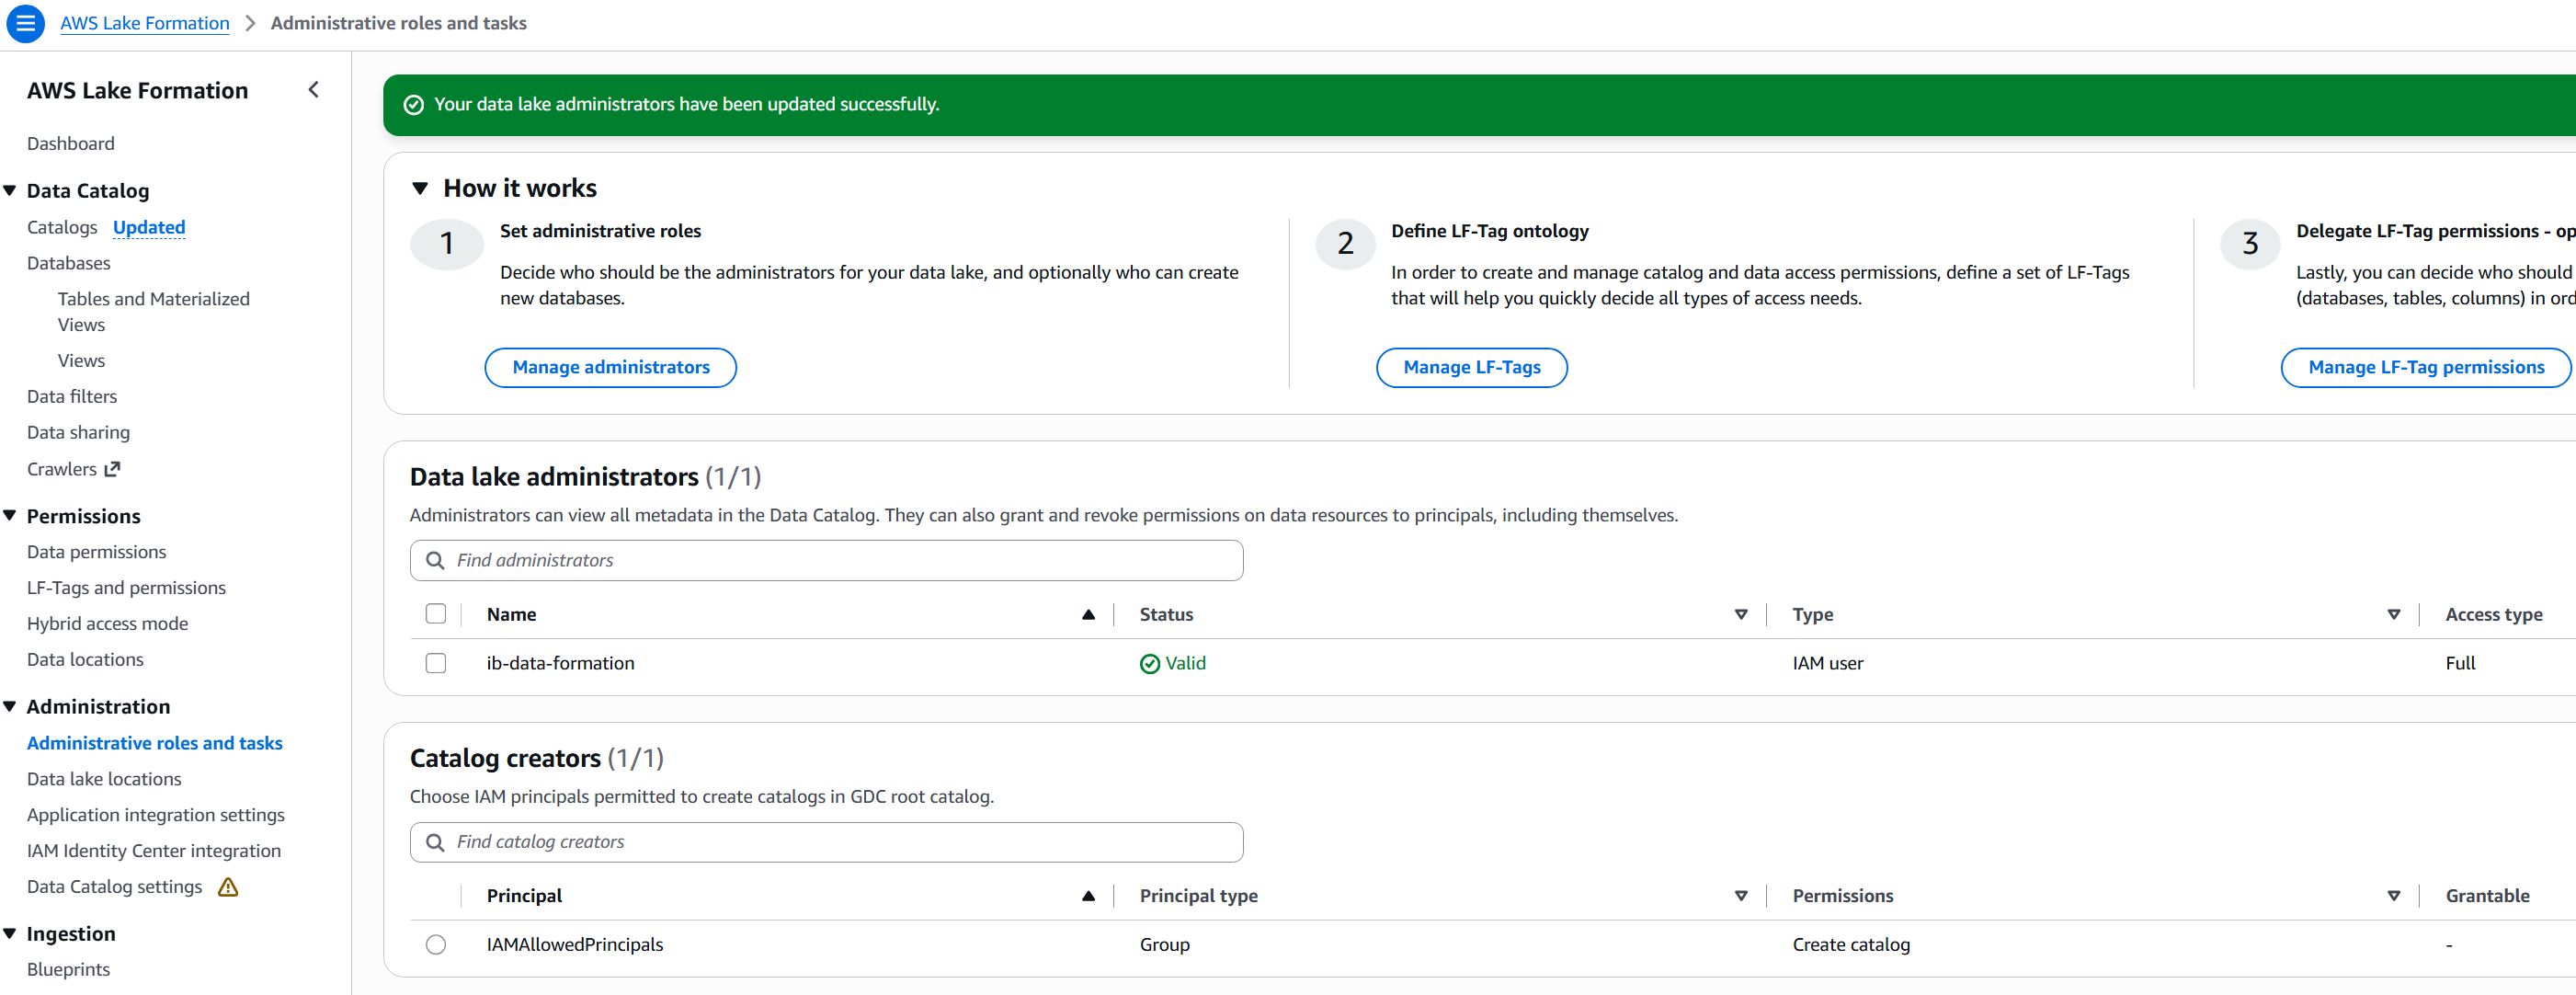2576x995 pixels.
Task: Collapse the AWS Lake Formation side panel
Action: (x=313, y=90)
